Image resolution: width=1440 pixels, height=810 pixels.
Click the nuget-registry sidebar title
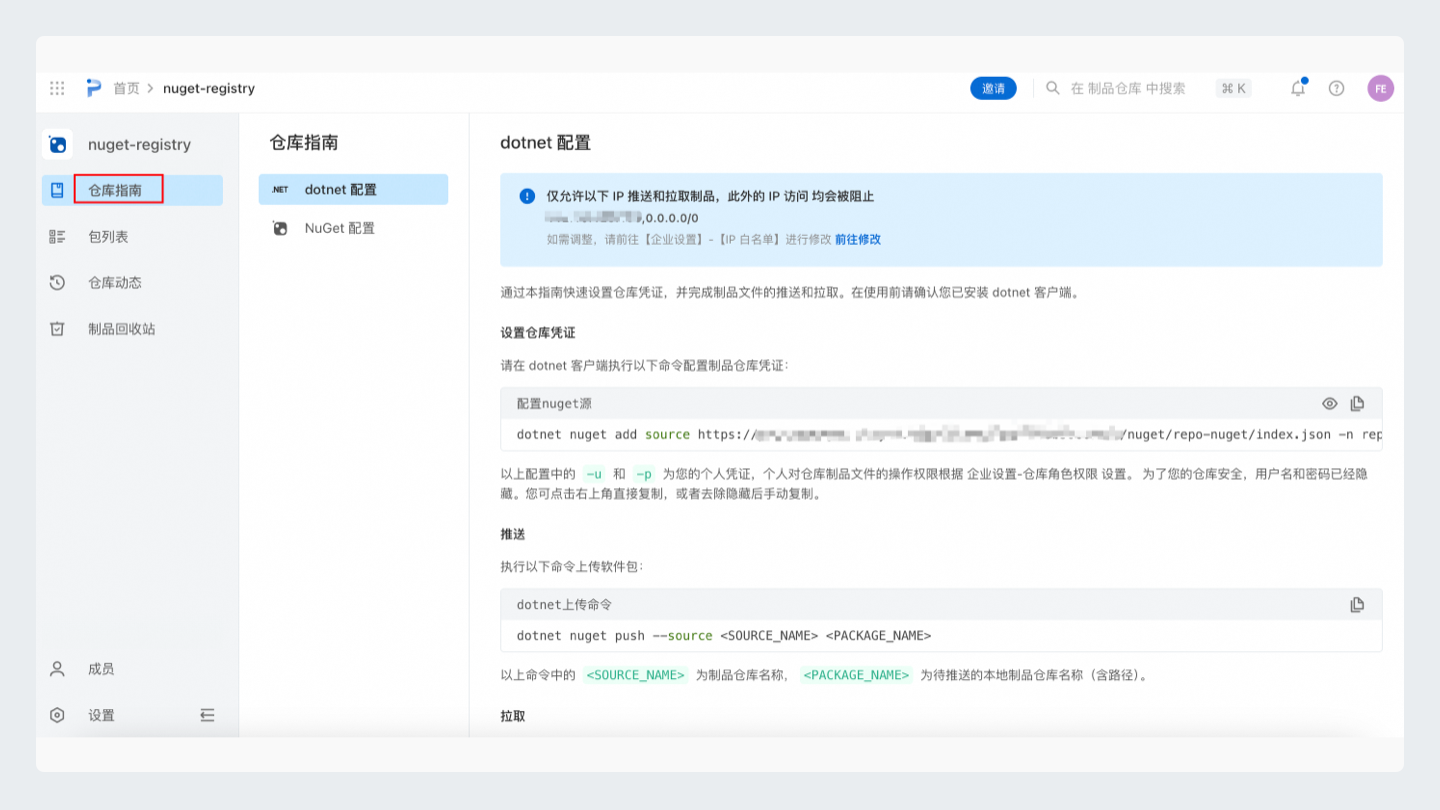click(139, 144)
